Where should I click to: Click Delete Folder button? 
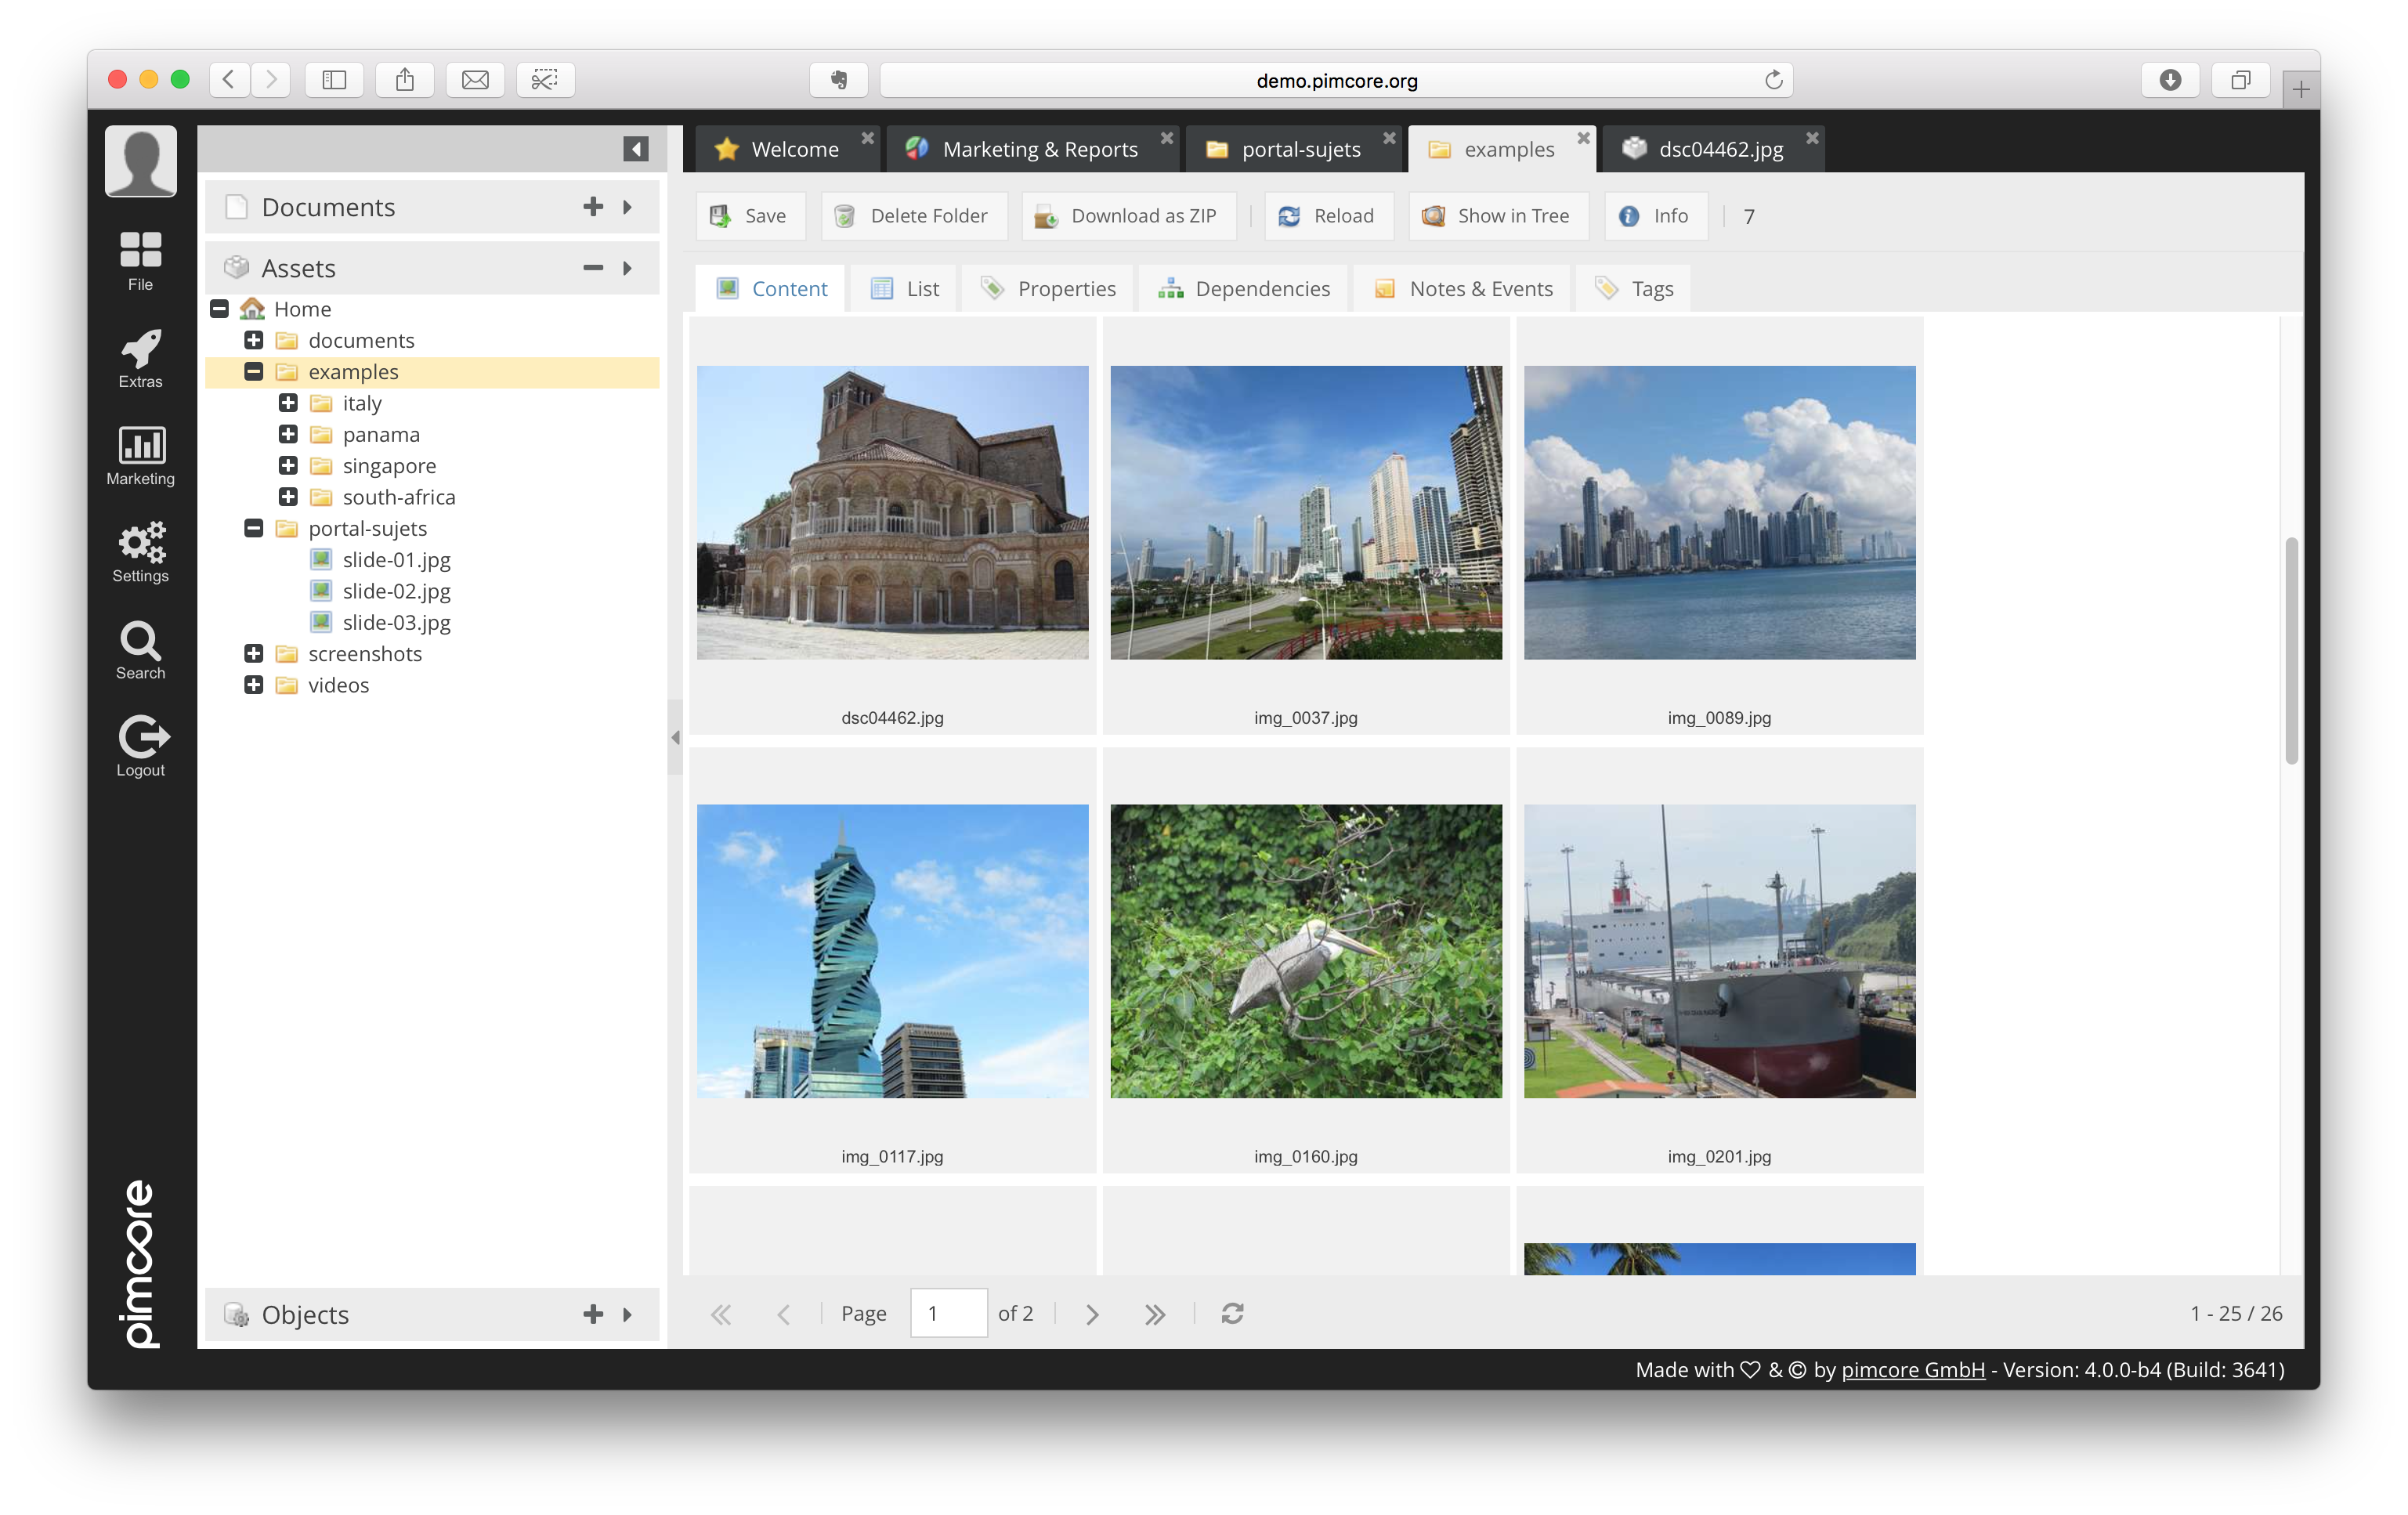coord(913,216)
